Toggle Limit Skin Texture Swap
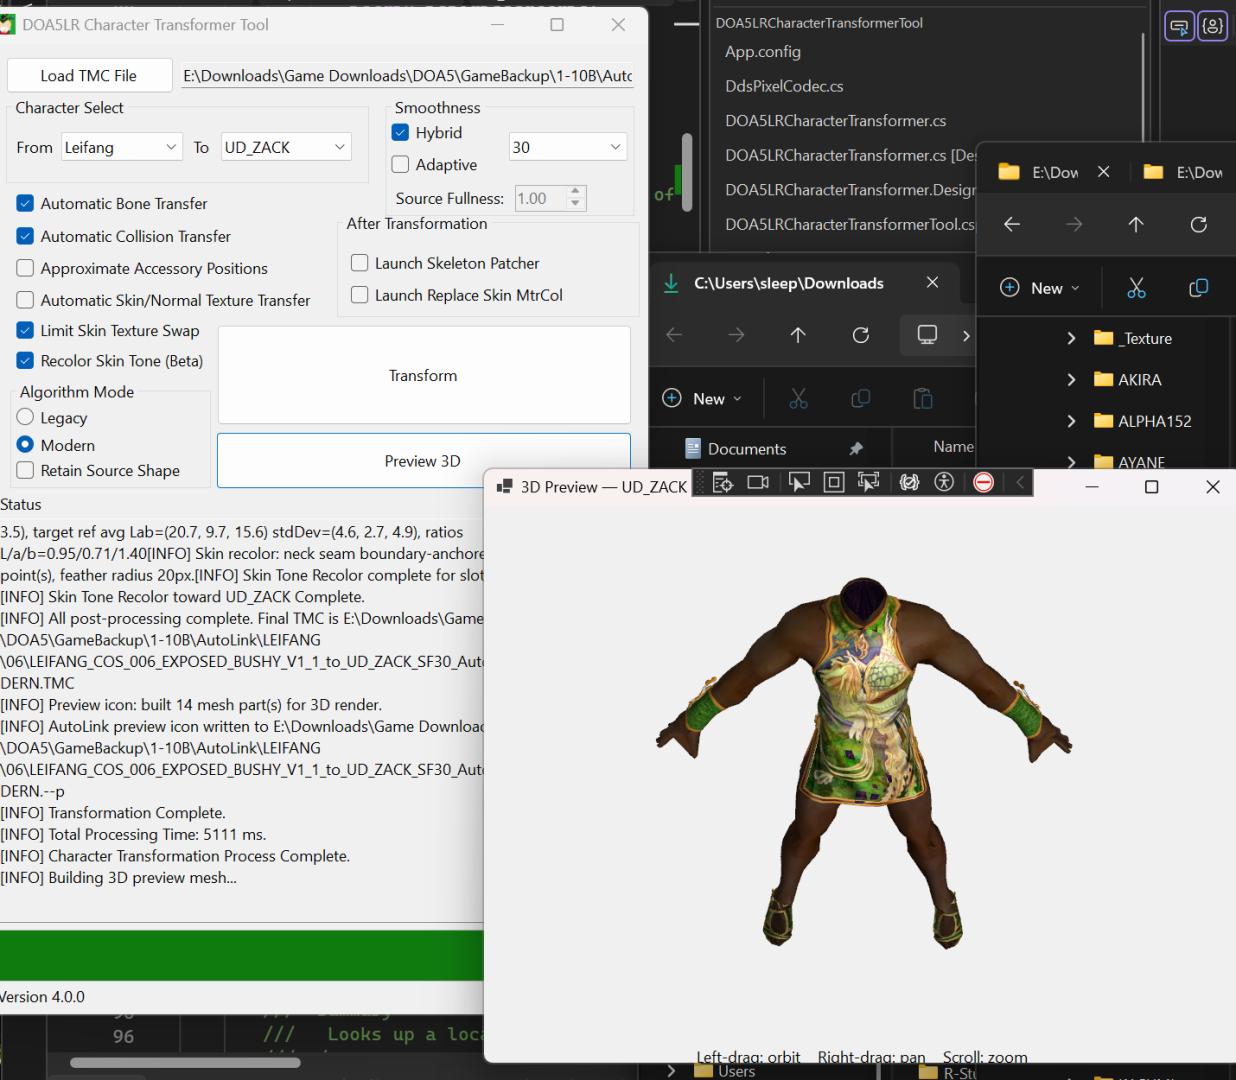Viewport: 1236px width, 1080px height. (x=26, y=330)
